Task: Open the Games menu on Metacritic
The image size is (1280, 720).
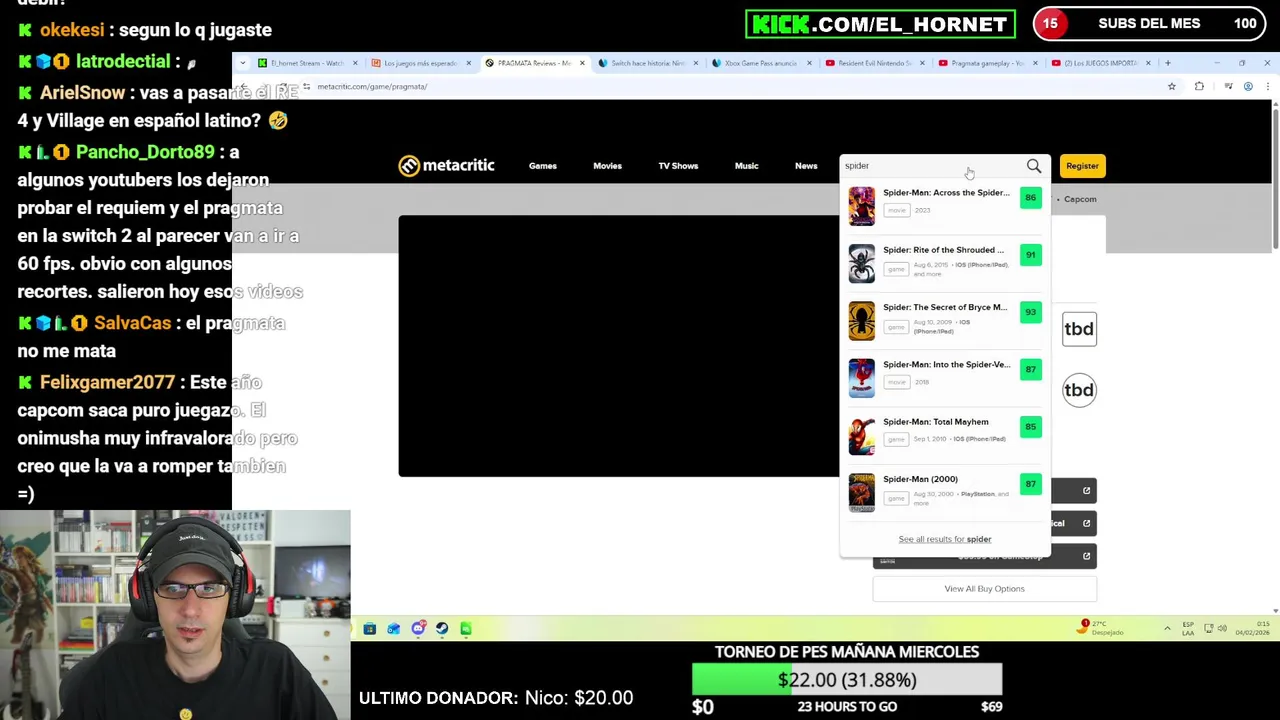Action: tap(543, 166)
